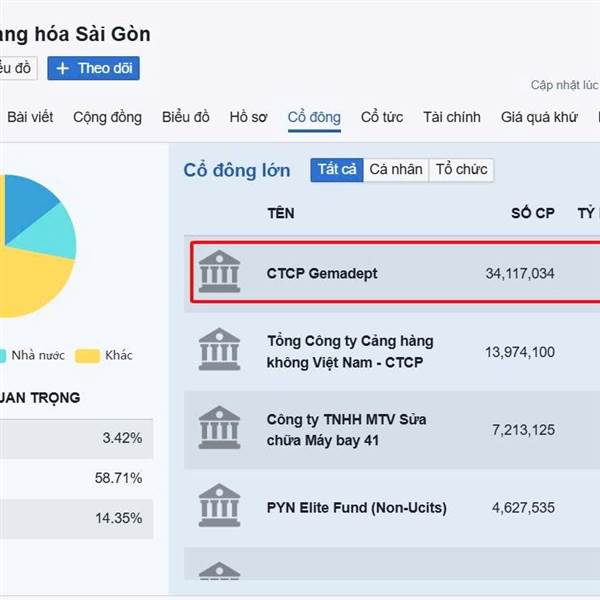Switch to the Hồ sơ tab
600x600 pixels.
248,117
